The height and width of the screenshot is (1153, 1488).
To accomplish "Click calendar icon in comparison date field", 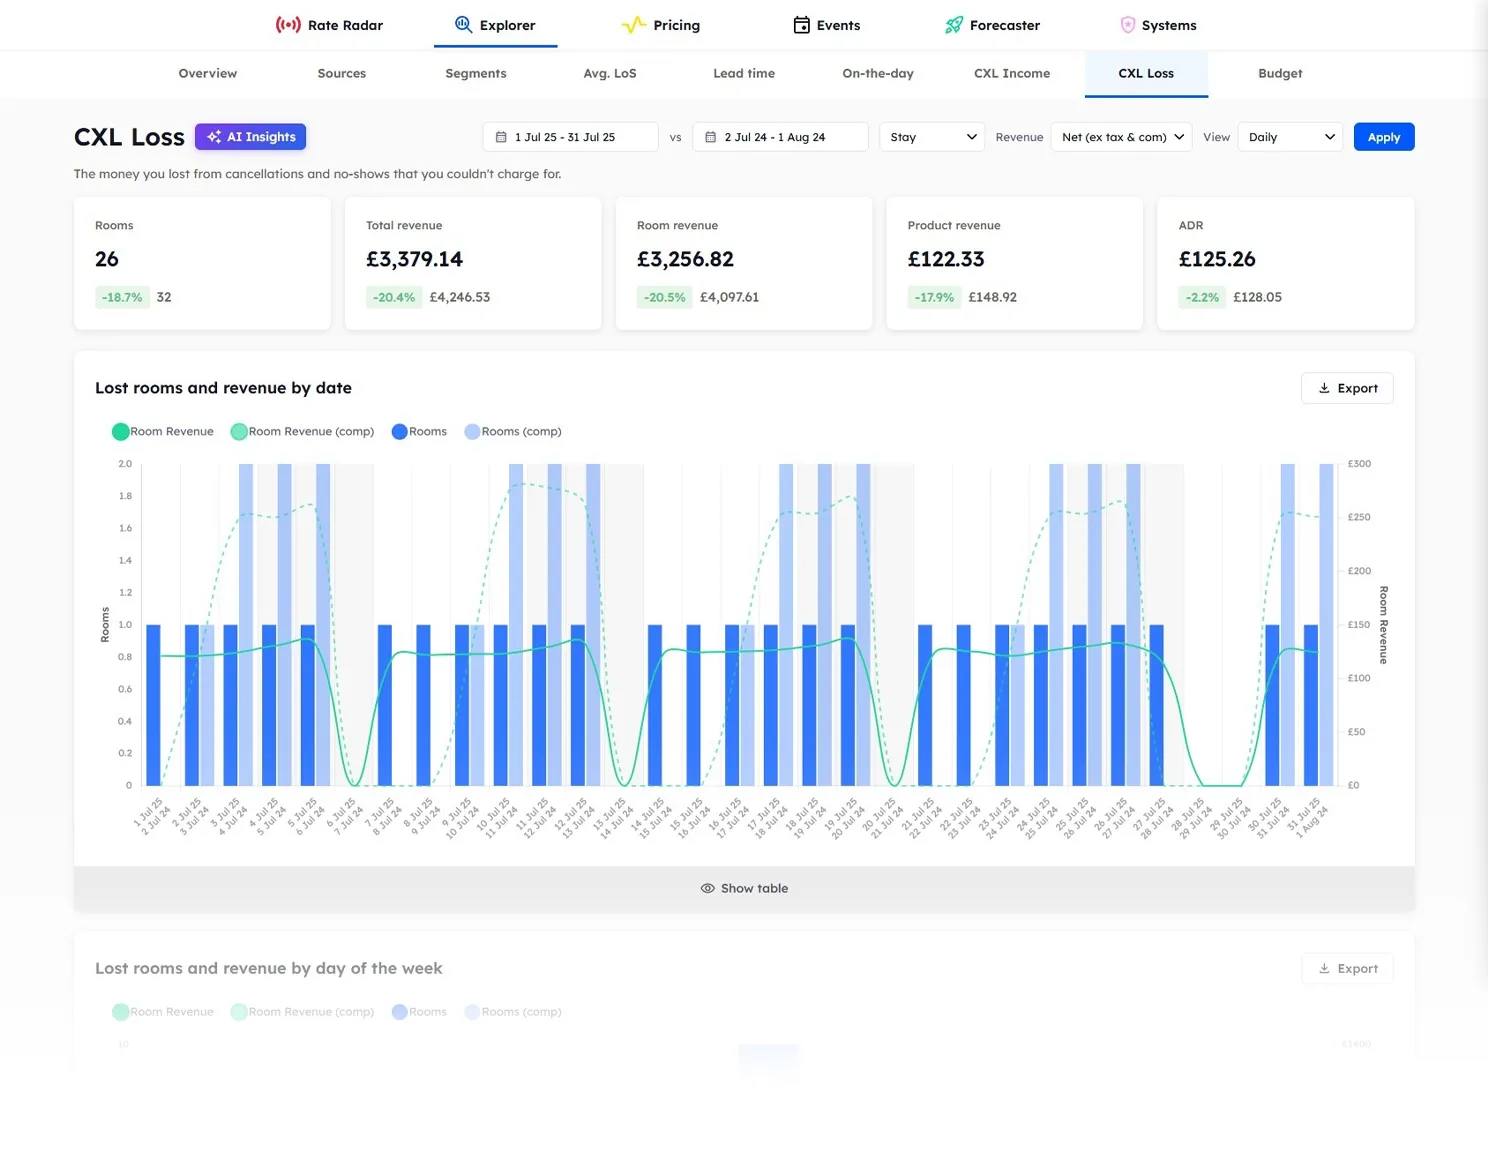I will point(710,137).
